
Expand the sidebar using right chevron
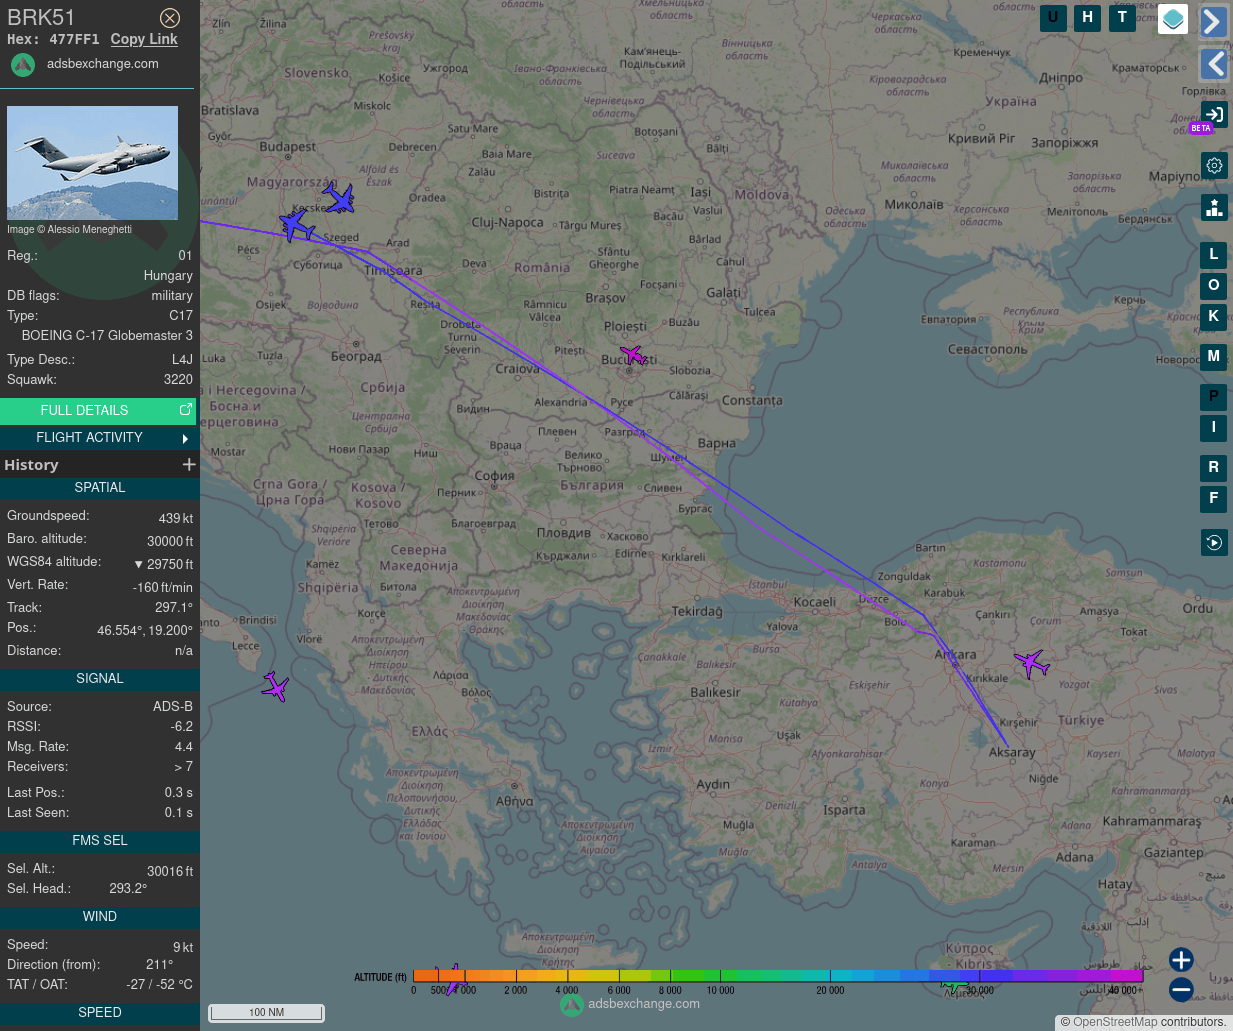click(1214, 22)
